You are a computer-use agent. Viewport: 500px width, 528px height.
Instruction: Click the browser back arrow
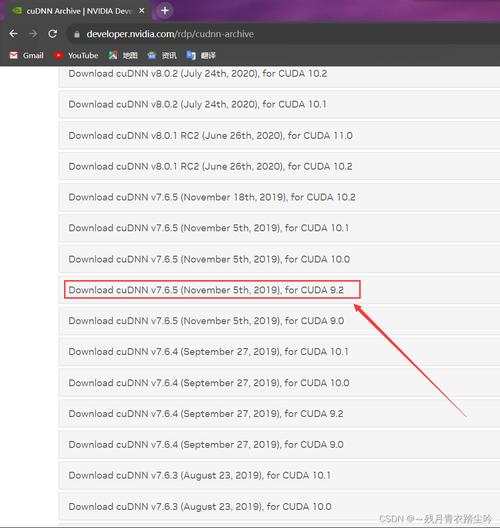13,34
